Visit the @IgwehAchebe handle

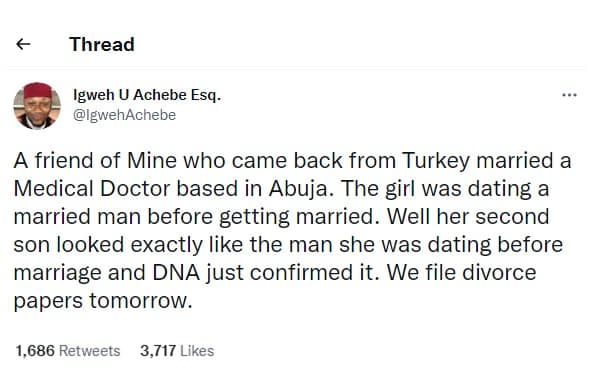click(x=124, y=115)
